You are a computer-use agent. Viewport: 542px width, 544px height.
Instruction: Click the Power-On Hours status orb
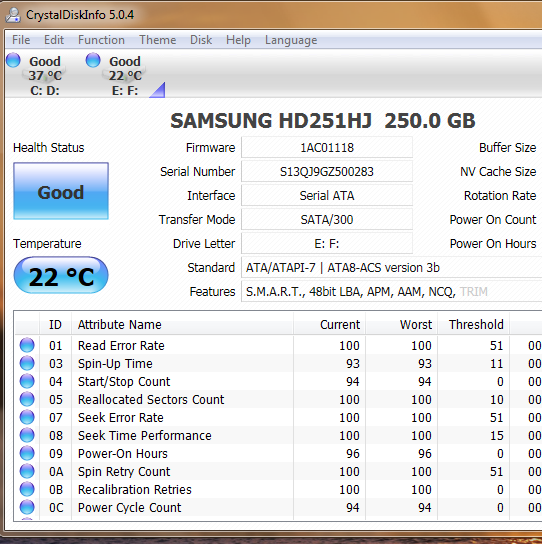[x=27, y=453]
